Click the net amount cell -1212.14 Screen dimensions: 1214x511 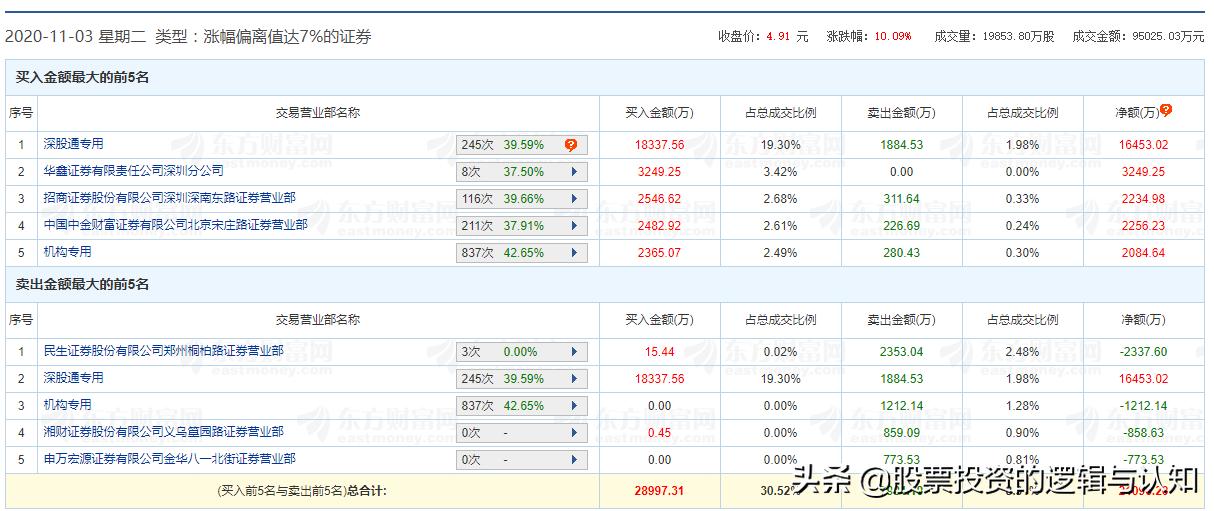click(1143, 406)
